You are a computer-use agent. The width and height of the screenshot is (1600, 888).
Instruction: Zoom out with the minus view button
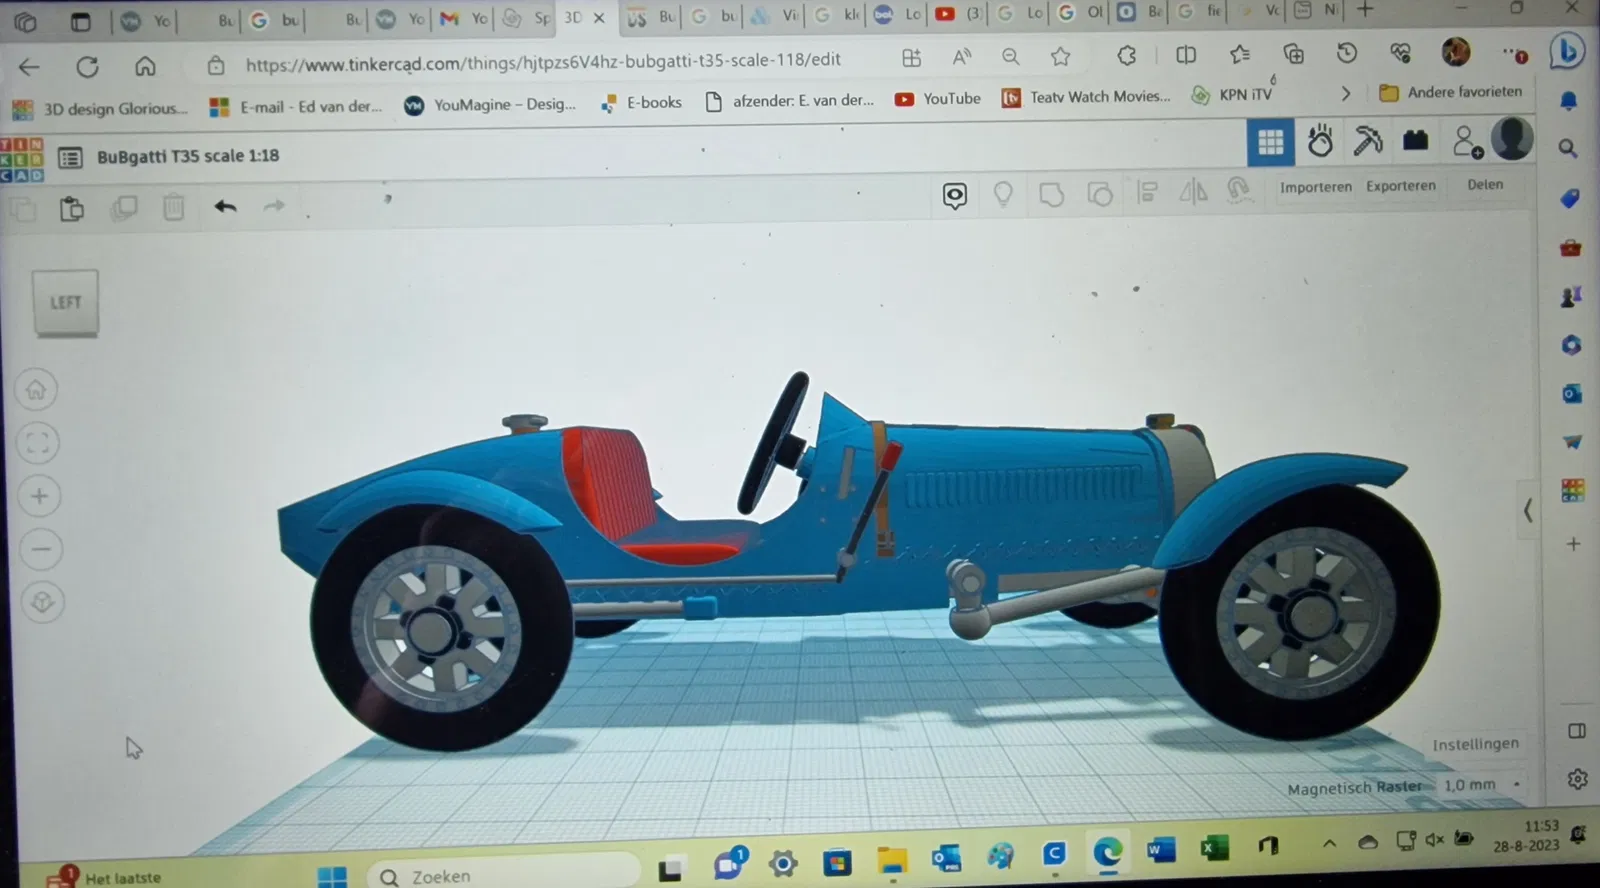tap(41, 549)
